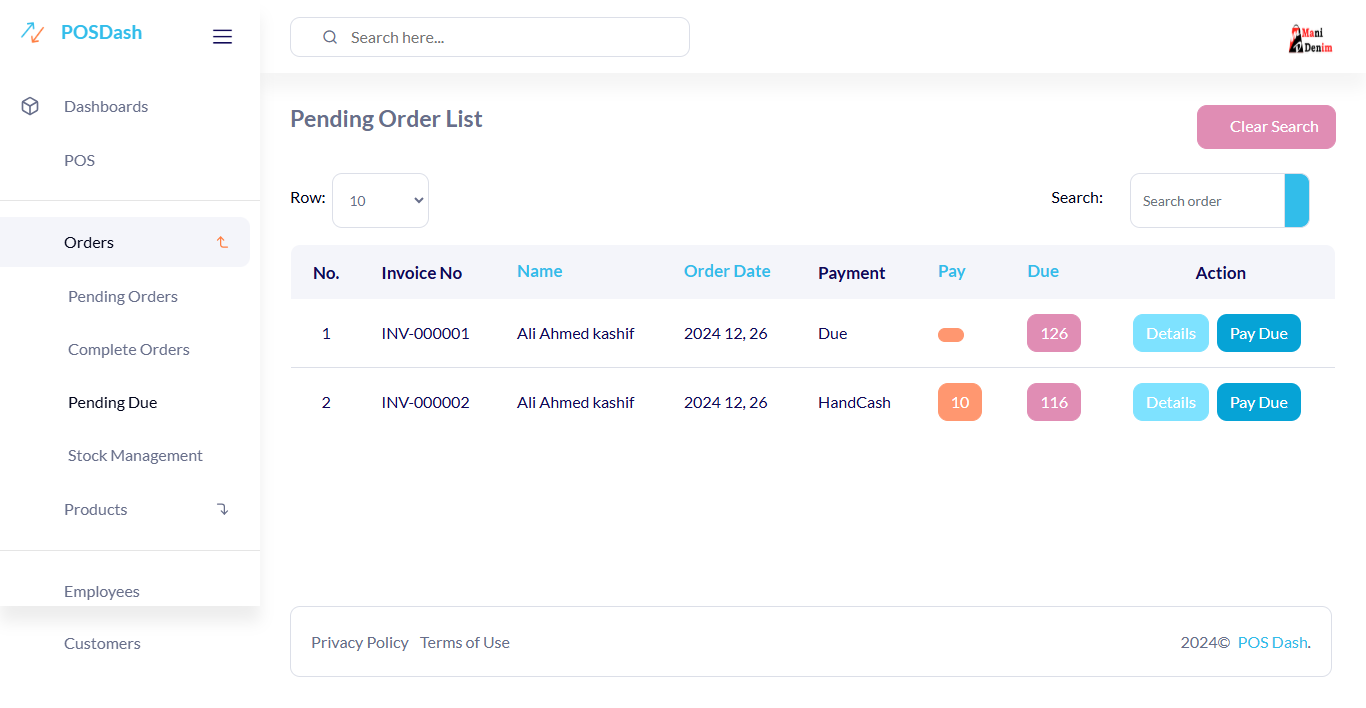The image size is (1366, 708).
Task: Open Dashboards in the sidebar
Action: point(106,106)
